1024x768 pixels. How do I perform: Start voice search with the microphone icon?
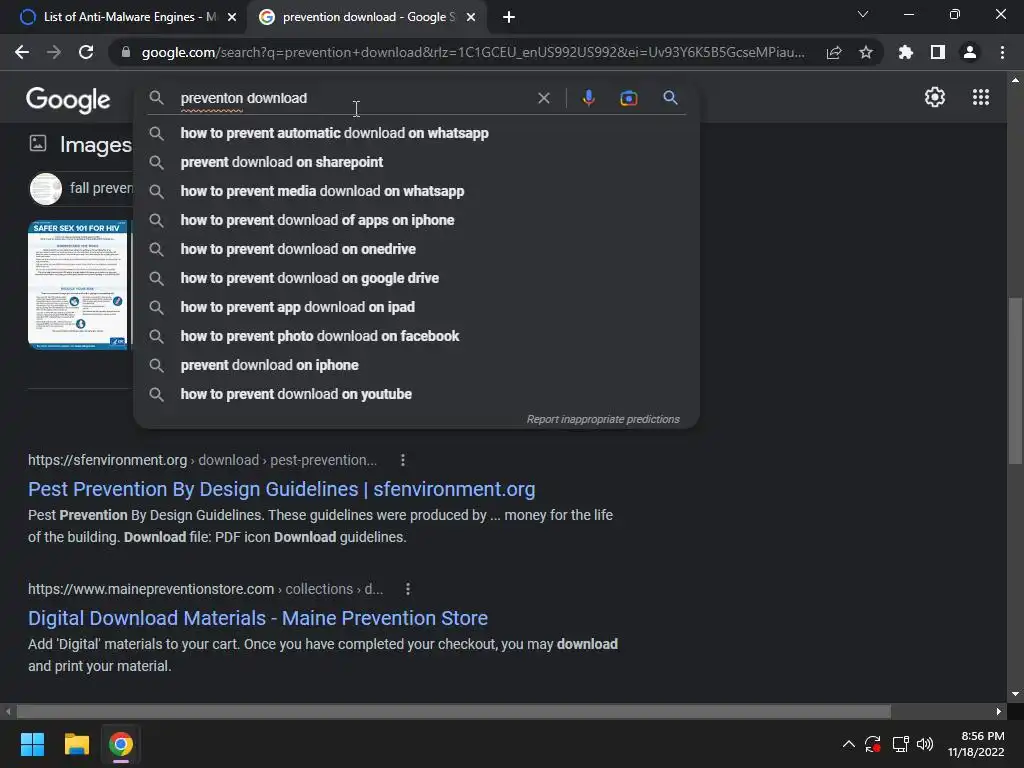[588, 98]
